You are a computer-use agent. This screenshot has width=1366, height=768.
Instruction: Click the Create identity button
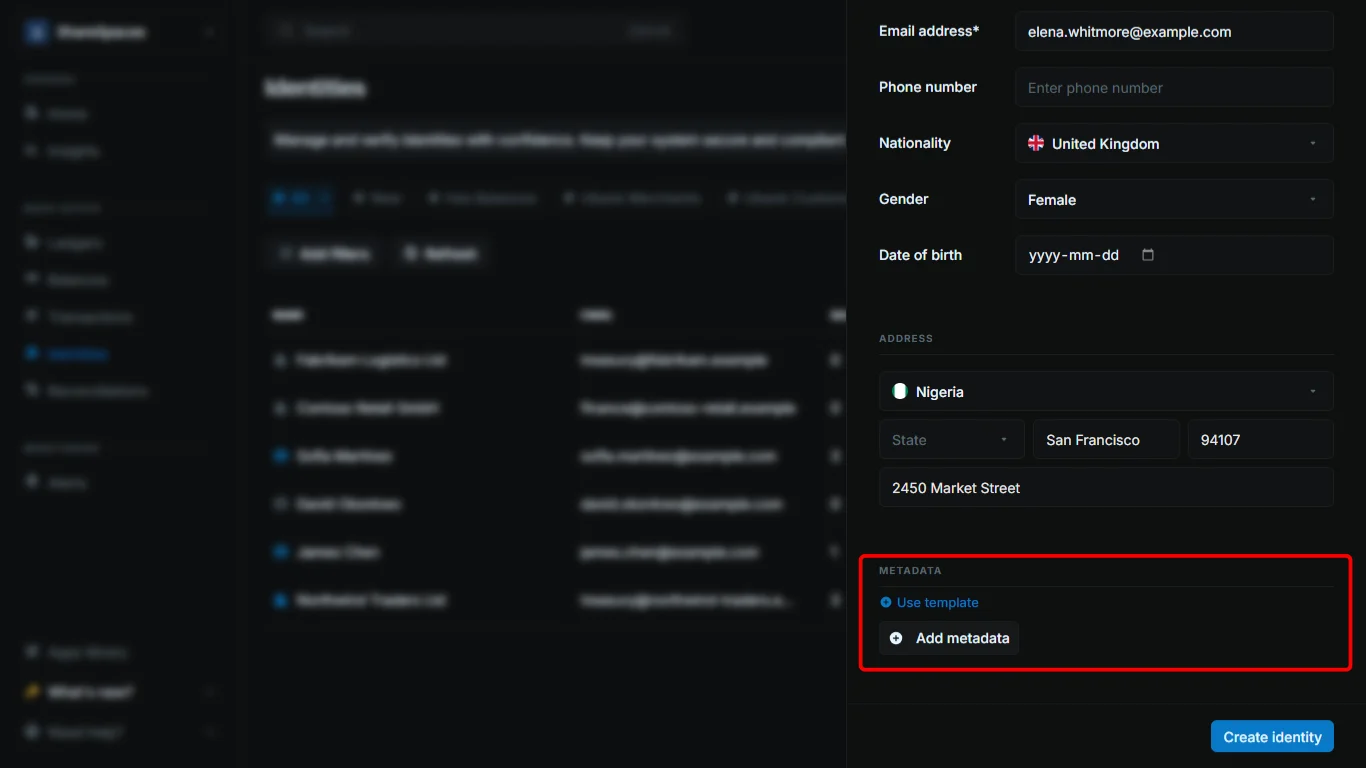1272,737
